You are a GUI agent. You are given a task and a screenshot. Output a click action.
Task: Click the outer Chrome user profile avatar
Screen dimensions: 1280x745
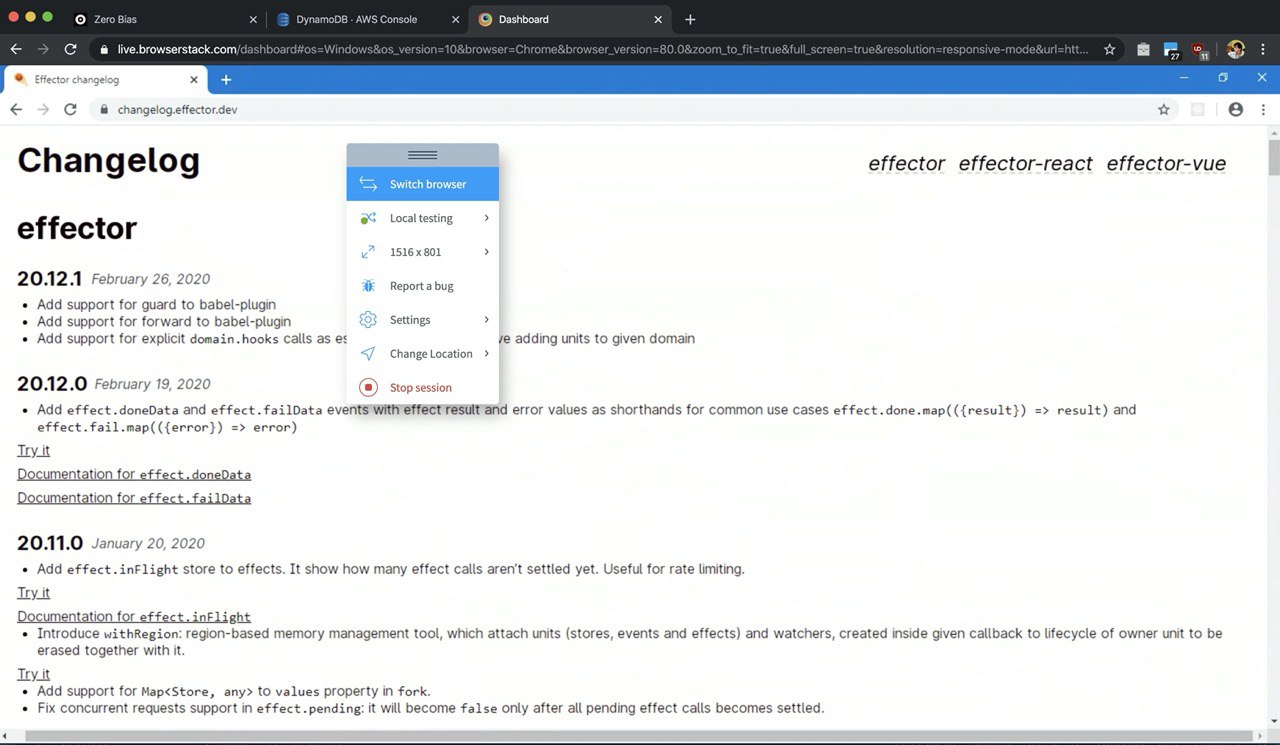point(1236,49)
